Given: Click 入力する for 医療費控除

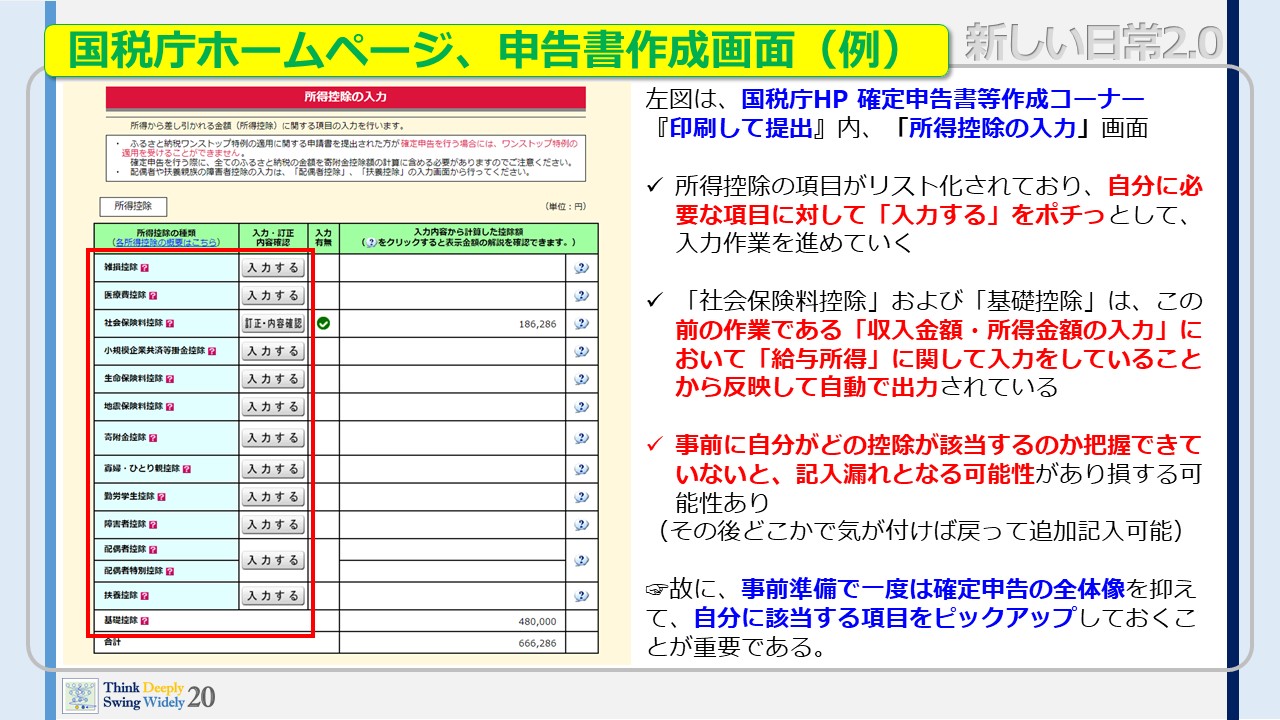Looking at the screenshot, I should pos(273,296).
